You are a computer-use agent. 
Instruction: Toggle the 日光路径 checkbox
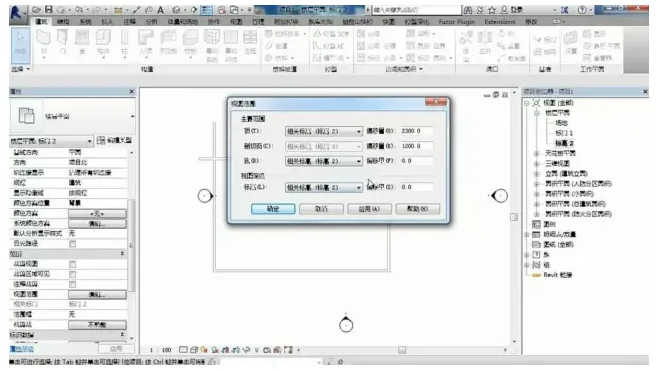(72, 244)
